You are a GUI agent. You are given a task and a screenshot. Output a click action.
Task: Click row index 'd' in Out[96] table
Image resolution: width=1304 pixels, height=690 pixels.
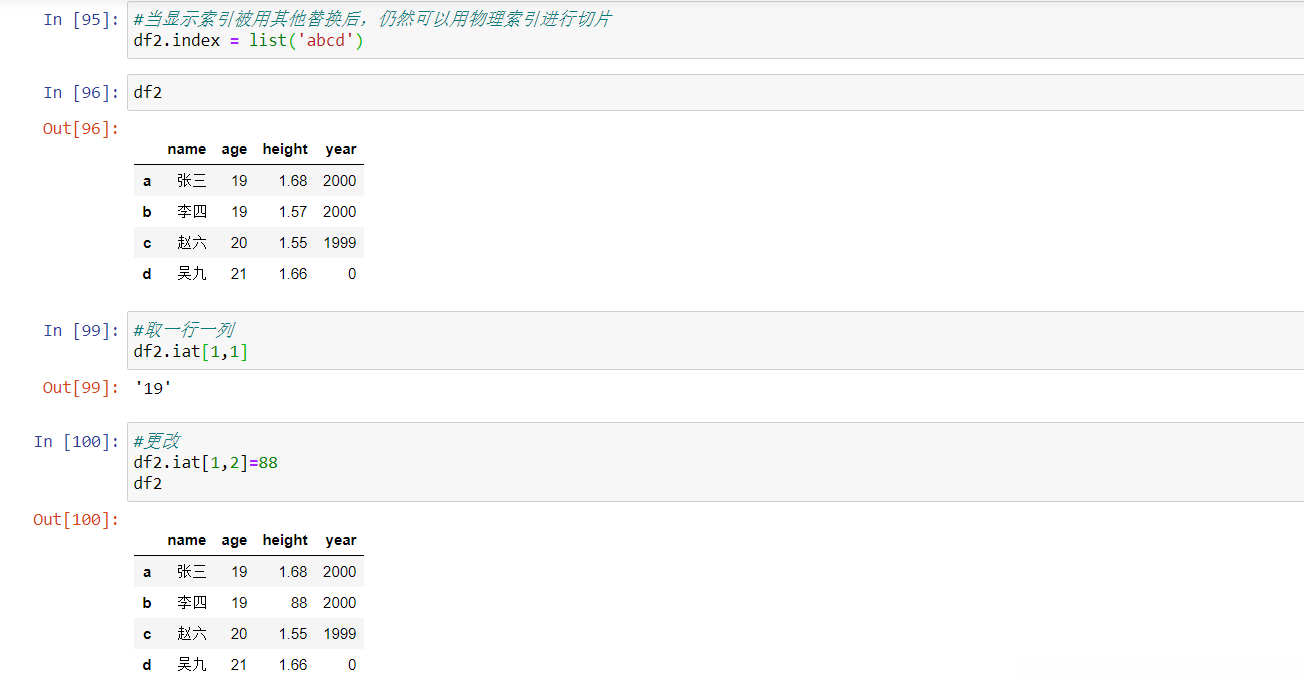click(x=147, y=274)
